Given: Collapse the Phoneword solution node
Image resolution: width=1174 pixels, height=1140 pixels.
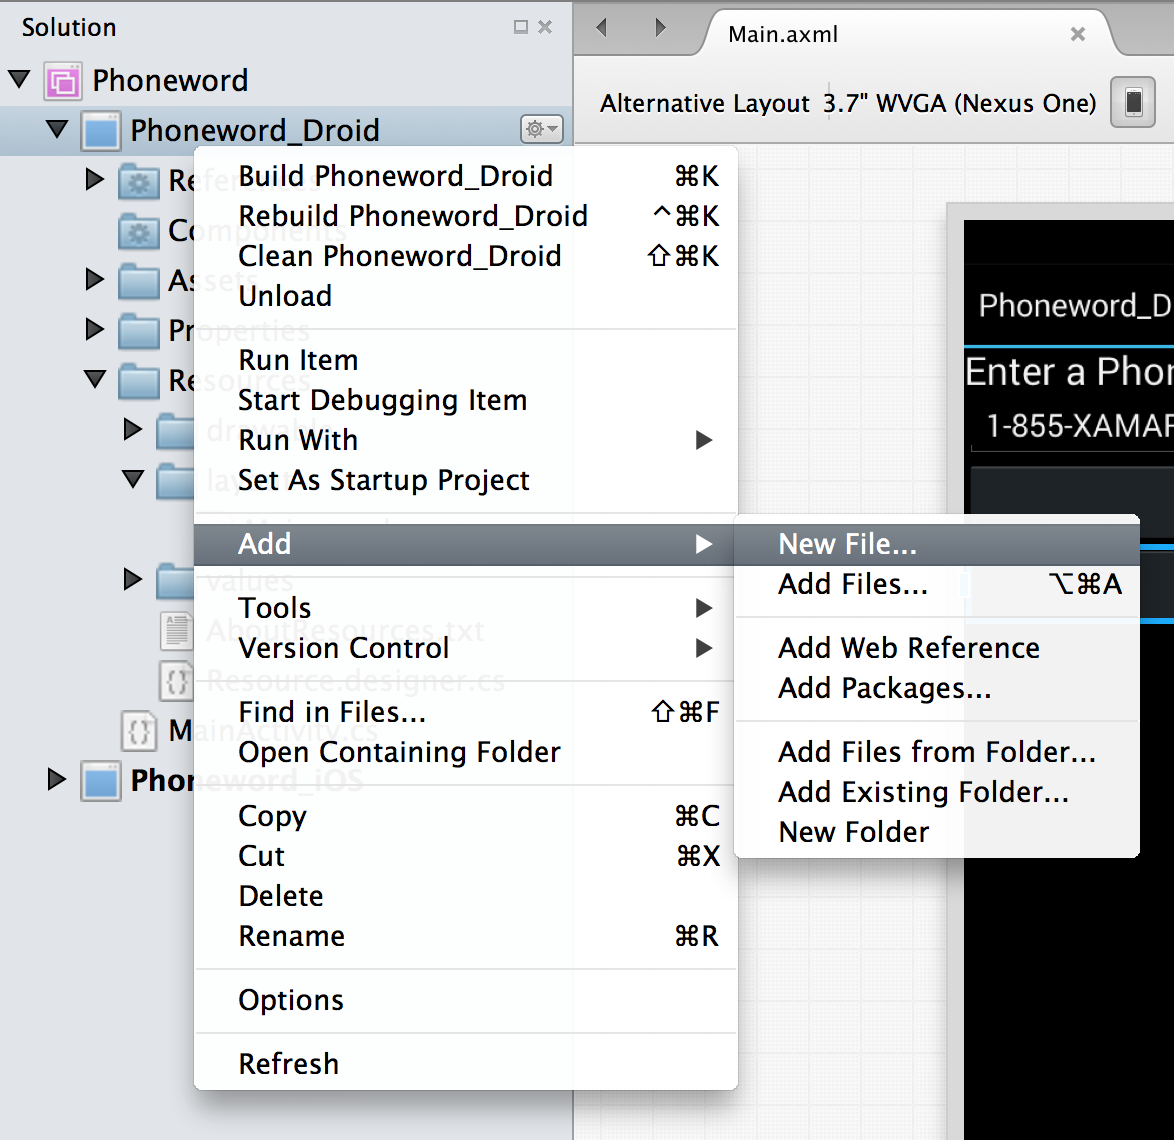Looking at the screenshot, I should (x=20, y=79).
